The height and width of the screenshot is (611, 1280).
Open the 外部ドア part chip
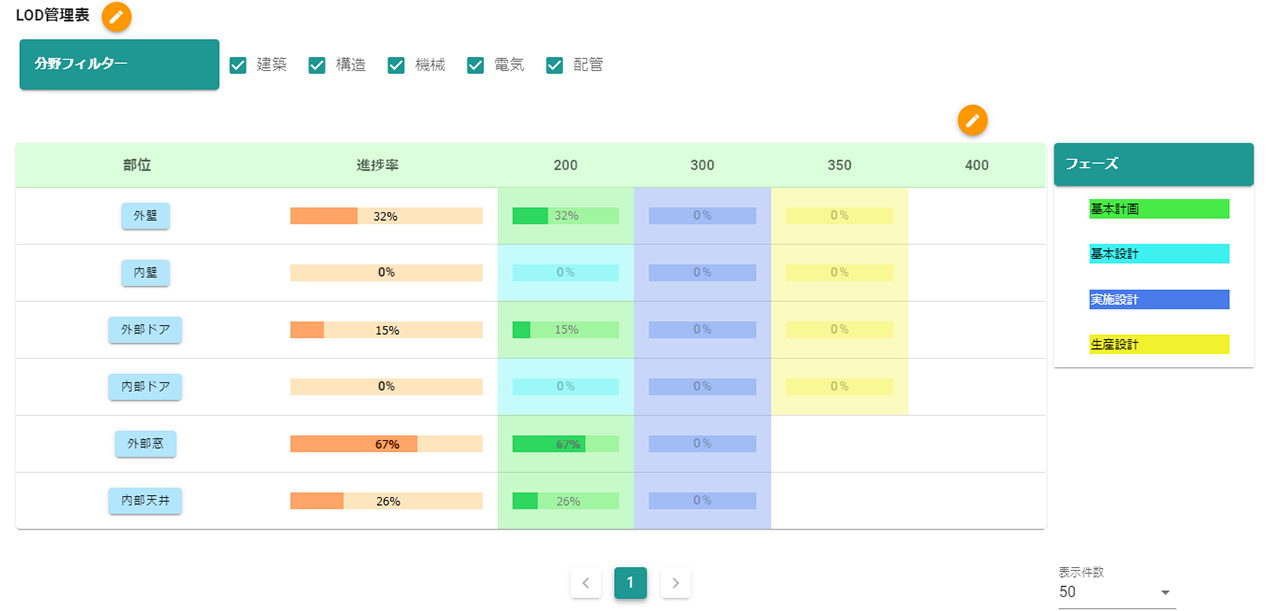[x=145, y=330]
